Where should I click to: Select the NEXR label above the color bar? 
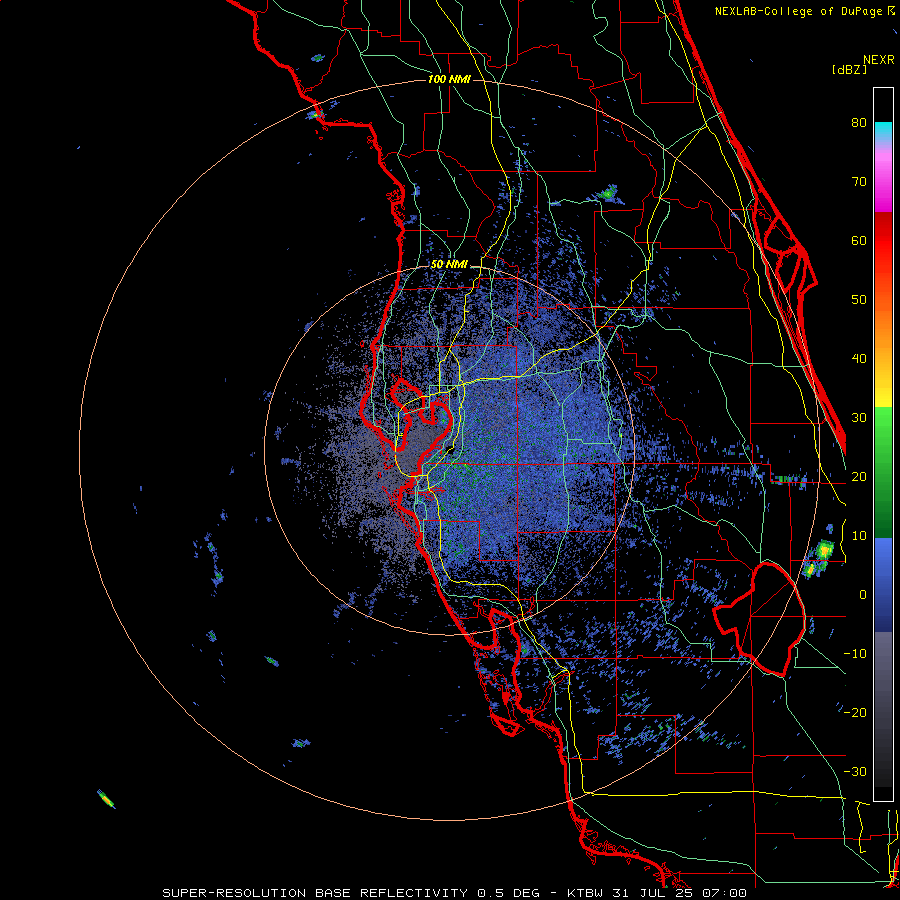[879, 60]
